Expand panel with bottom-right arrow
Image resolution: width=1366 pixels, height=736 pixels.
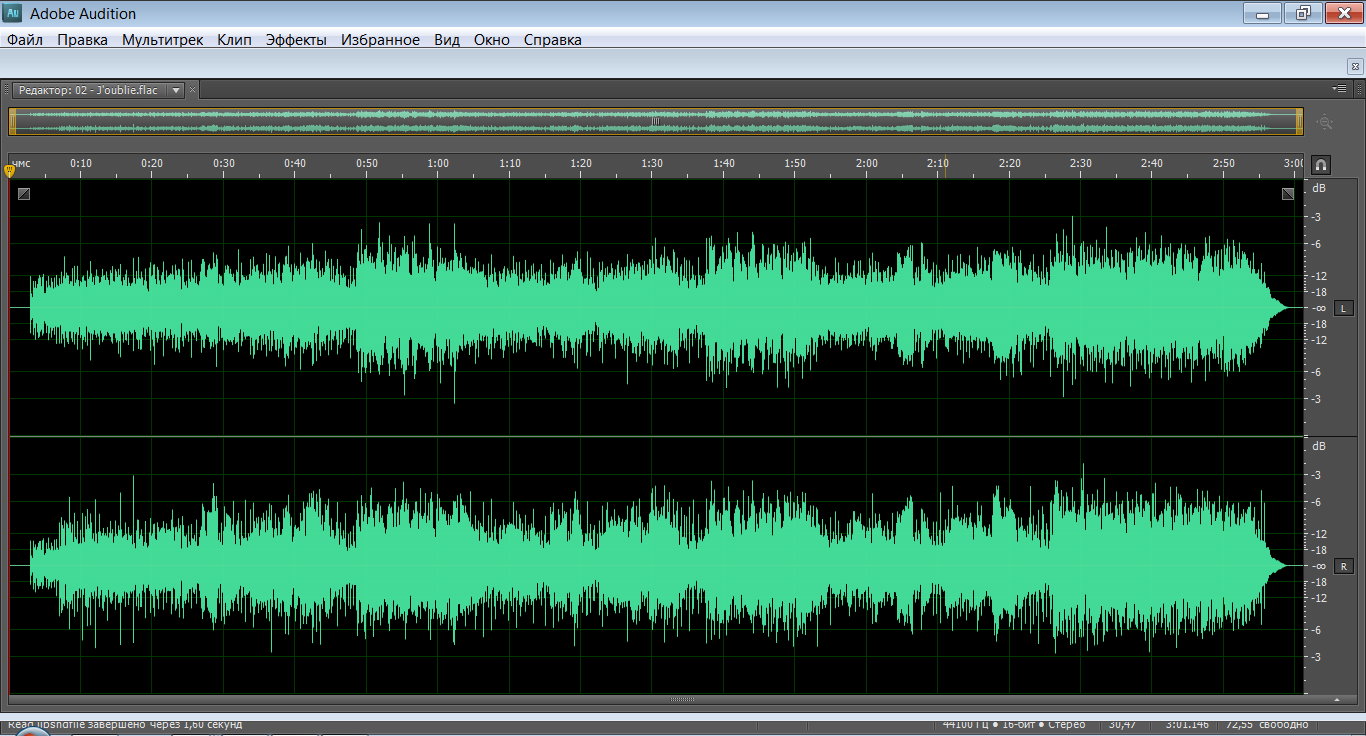(1337, 699)
